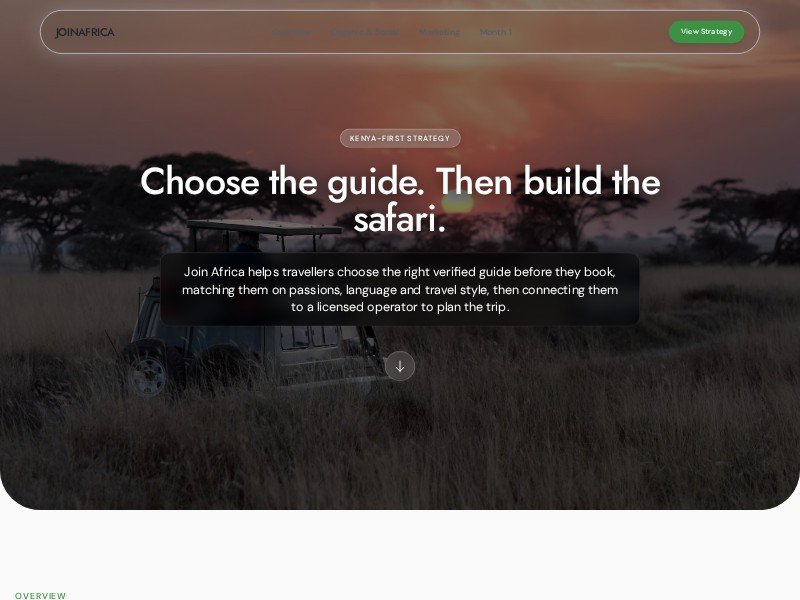Click the Kenya-First Strategy badge
The width and height of the screenshot is (800, 600).
(400, 138)
